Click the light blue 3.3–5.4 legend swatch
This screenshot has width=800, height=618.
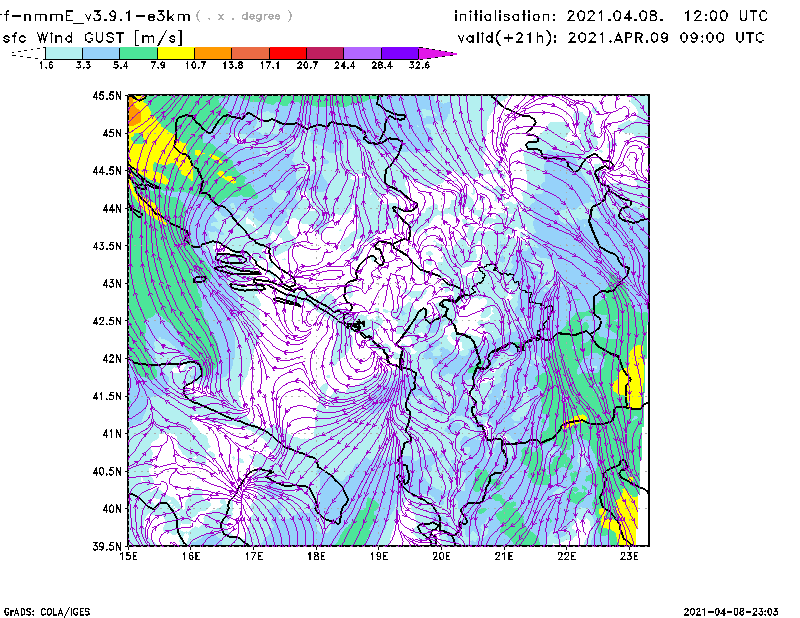coord(101,53)
